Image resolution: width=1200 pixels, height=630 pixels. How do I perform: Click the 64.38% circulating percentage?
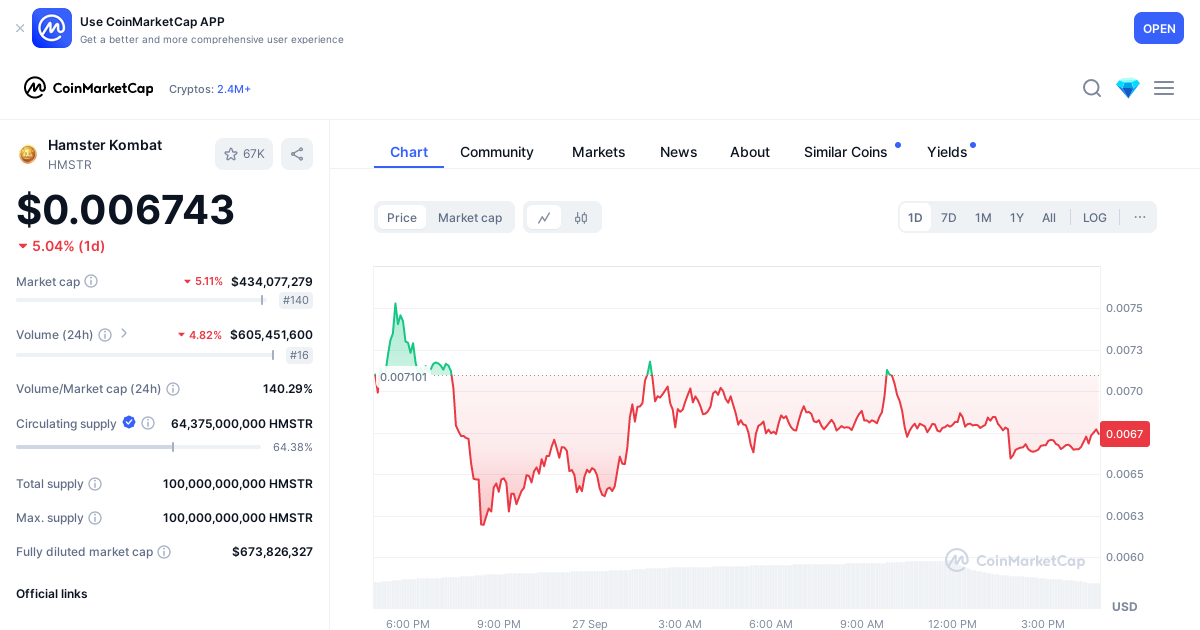pos(293,447)
